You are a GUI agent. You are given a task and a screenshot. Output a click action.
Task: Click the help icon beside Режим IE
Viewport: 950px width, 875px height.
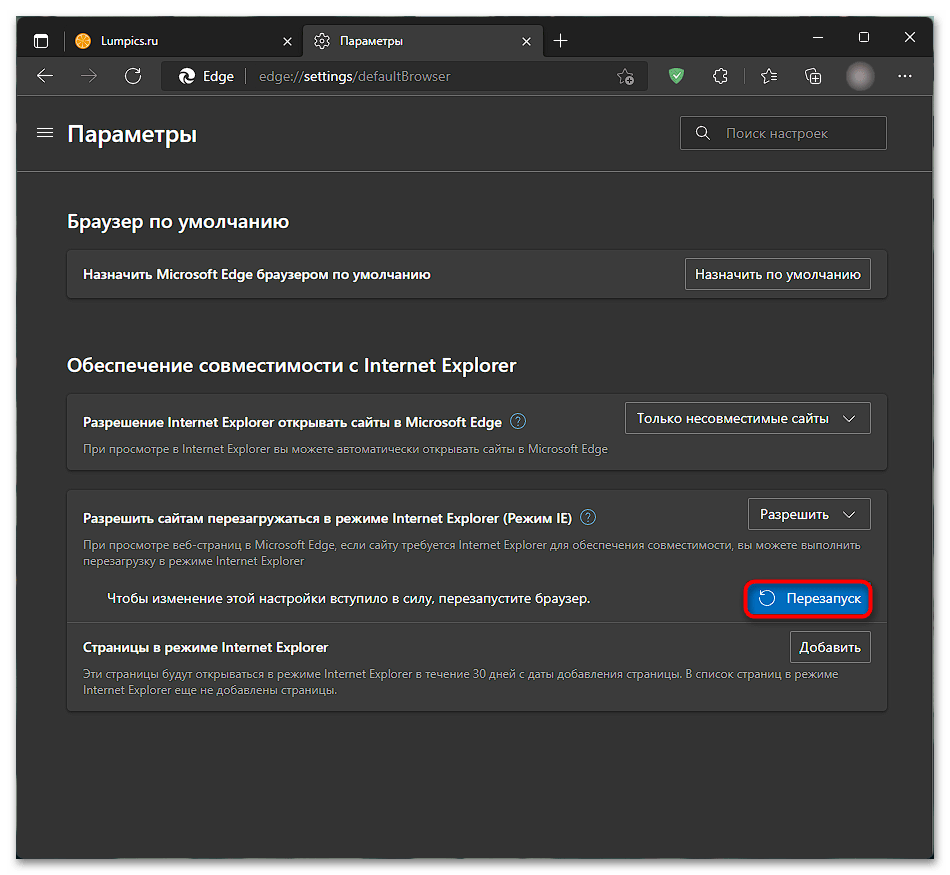click(x=588, y=517)
